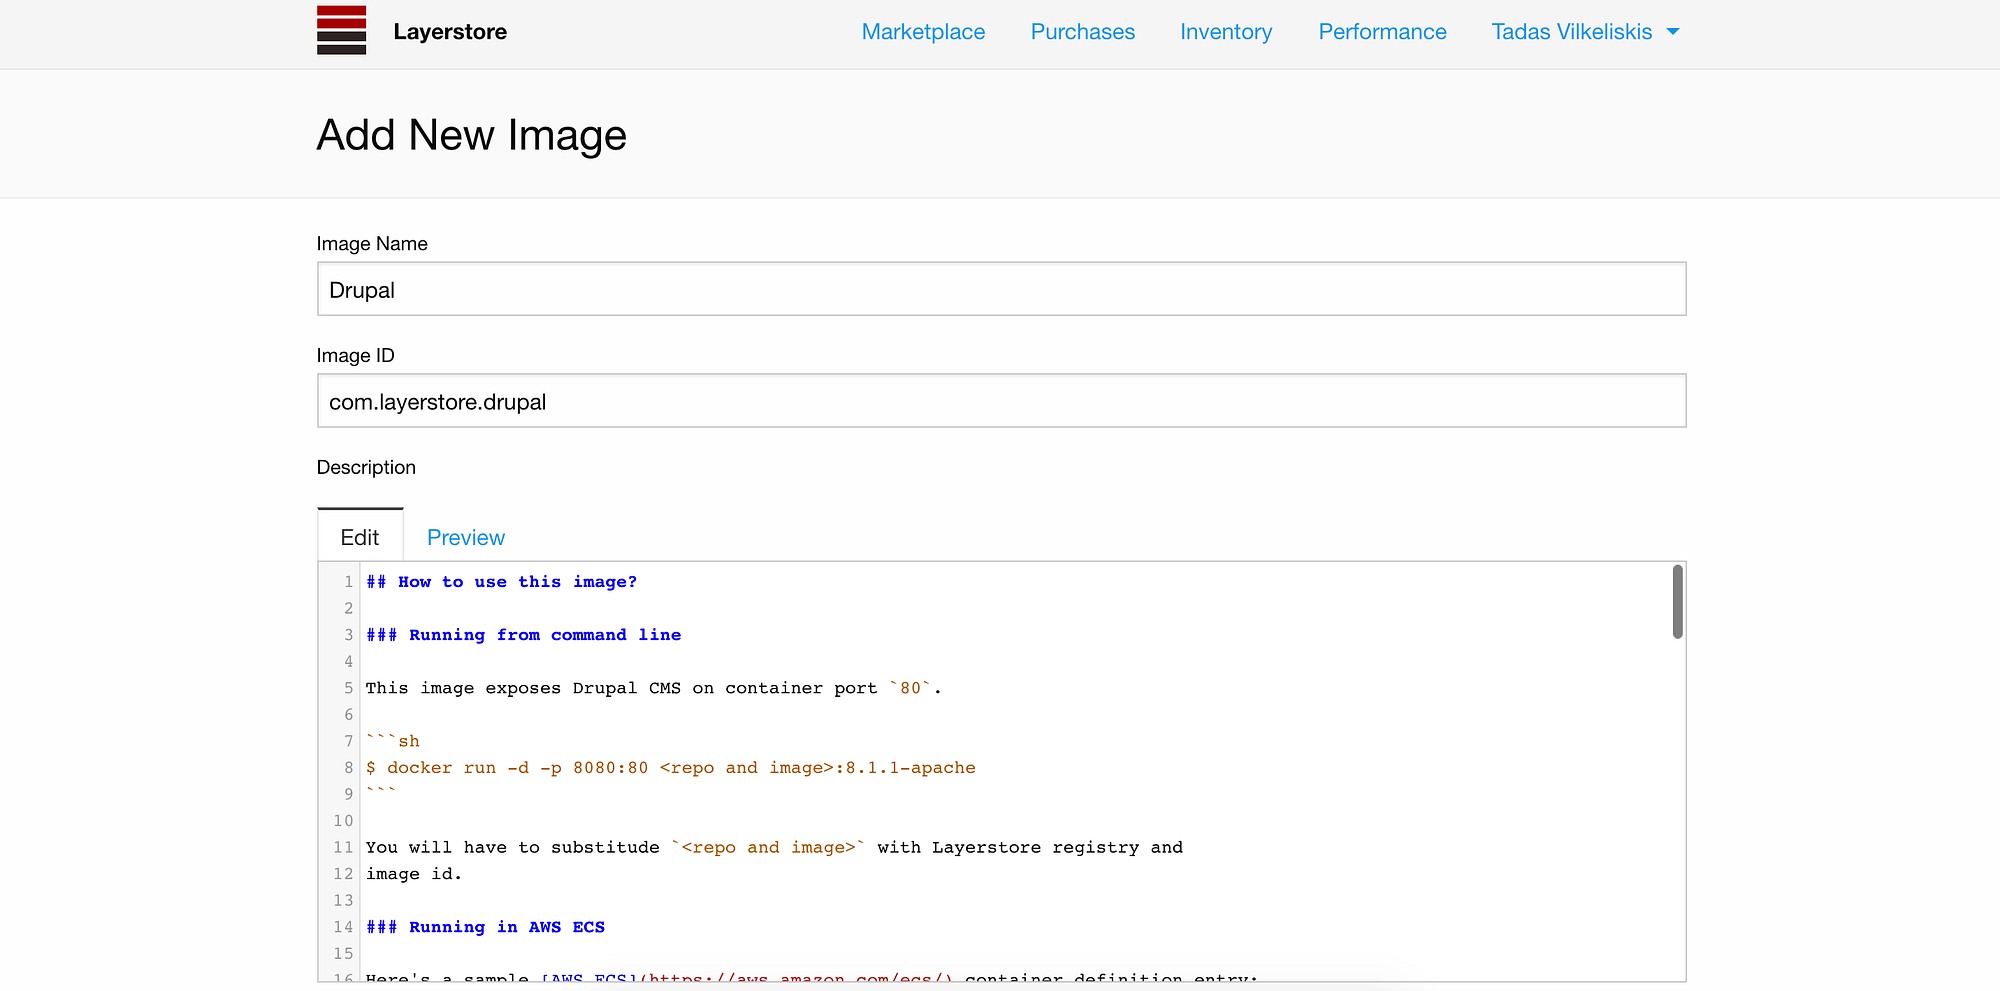
Task: Go to the Purchases page
Action: coord(1082,32)
